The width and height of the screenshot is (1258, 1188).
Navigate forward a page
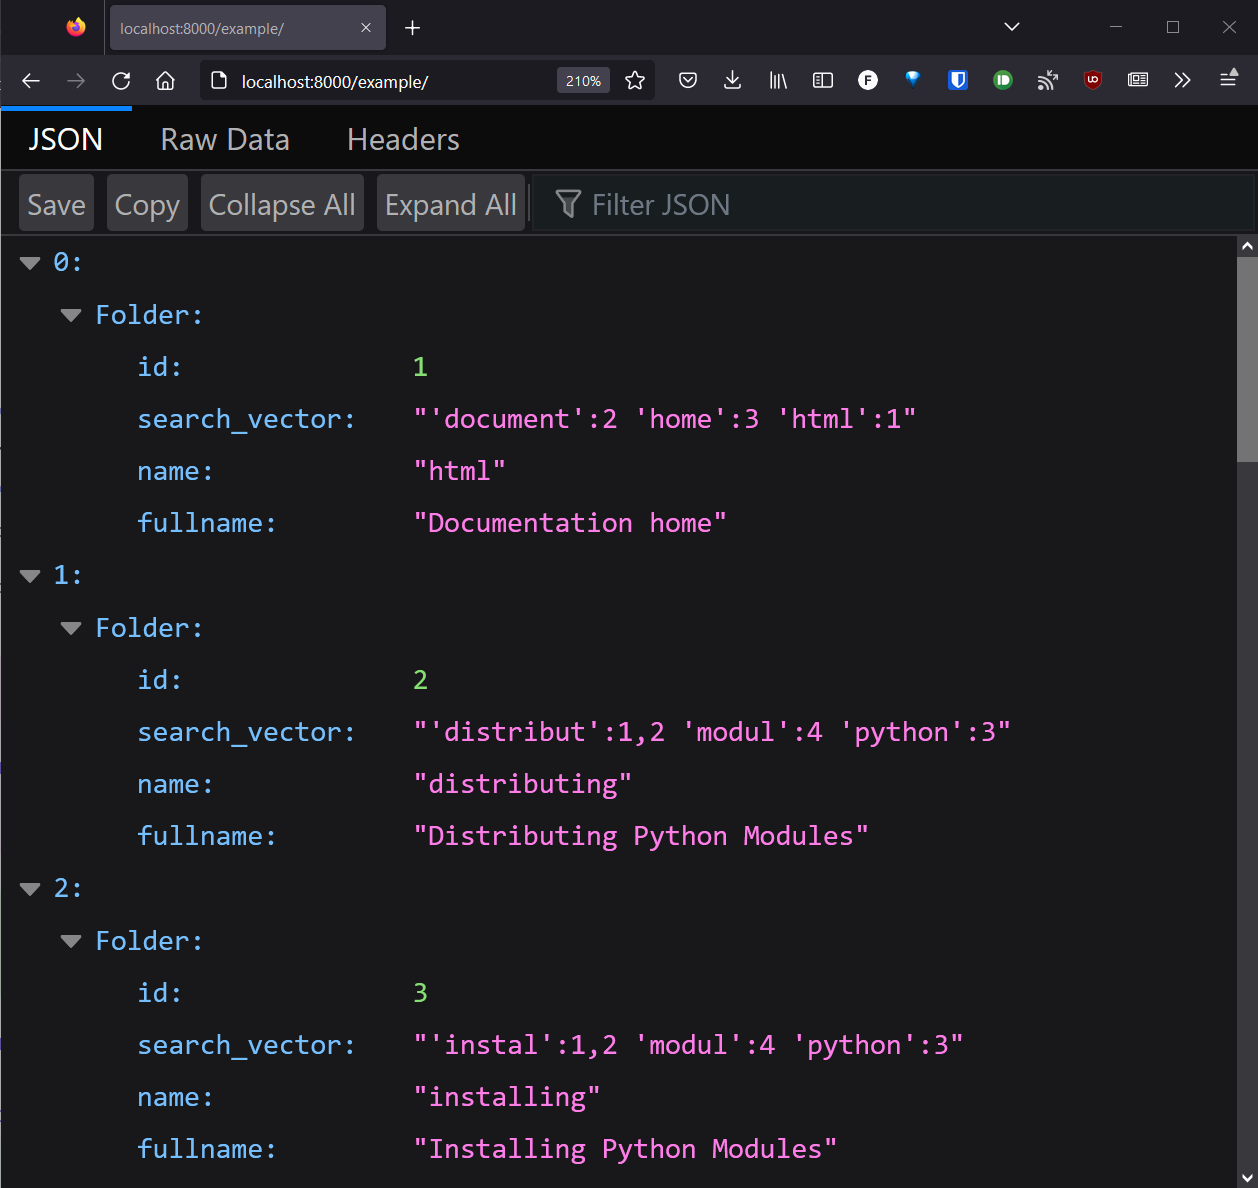click(x=76, y=80)
